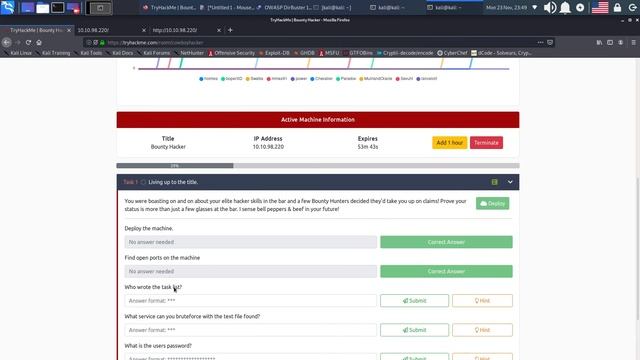This screenshot has width=640, height=360.
Task: Click the green icon in Task 1 header
Action: click(x=494, y=182)
